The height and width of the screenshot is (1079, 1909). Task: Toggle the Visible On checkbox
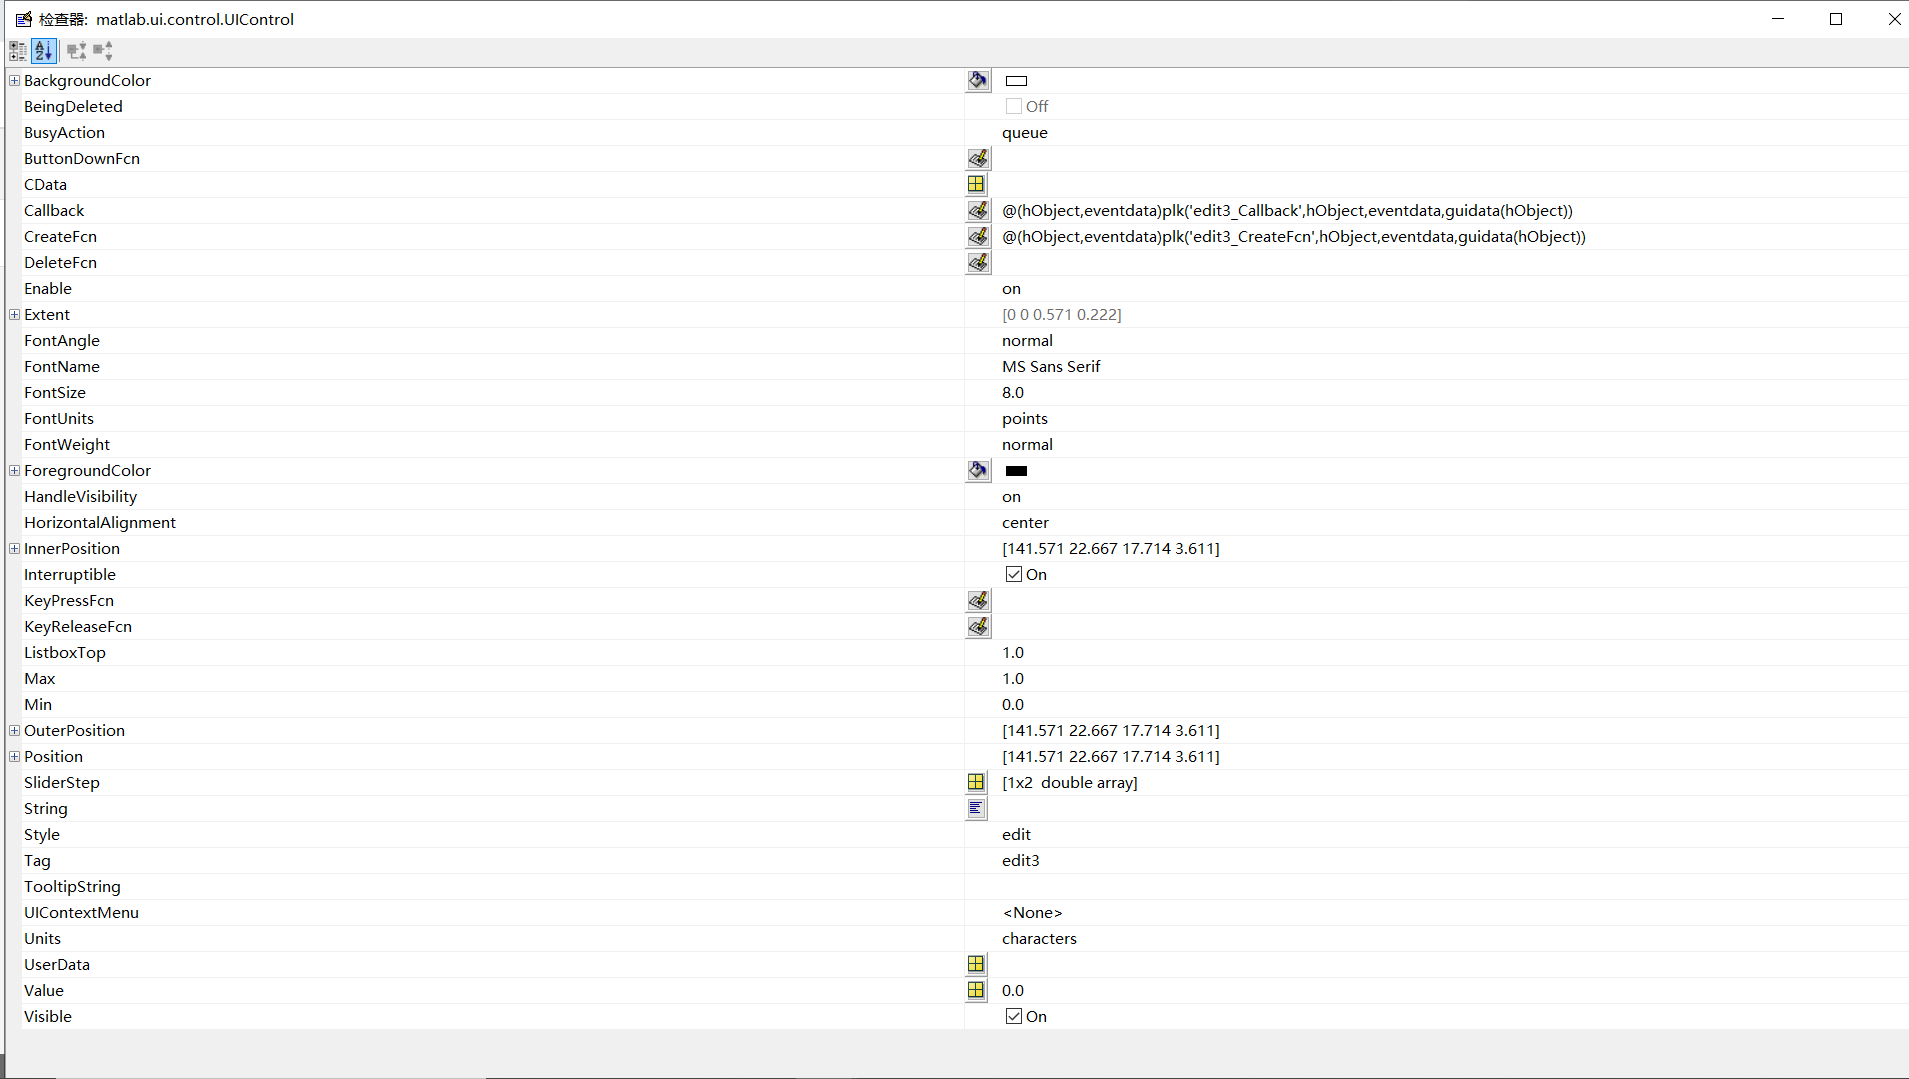tap(1014, 1016)
